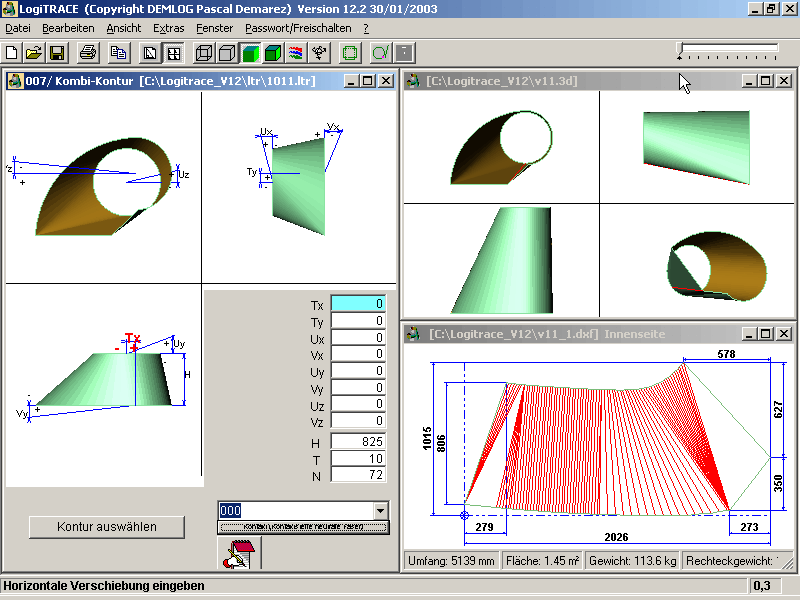Open the Fenster menu
The height and width of the screenshot is (600, 800).
pos(214,28)
